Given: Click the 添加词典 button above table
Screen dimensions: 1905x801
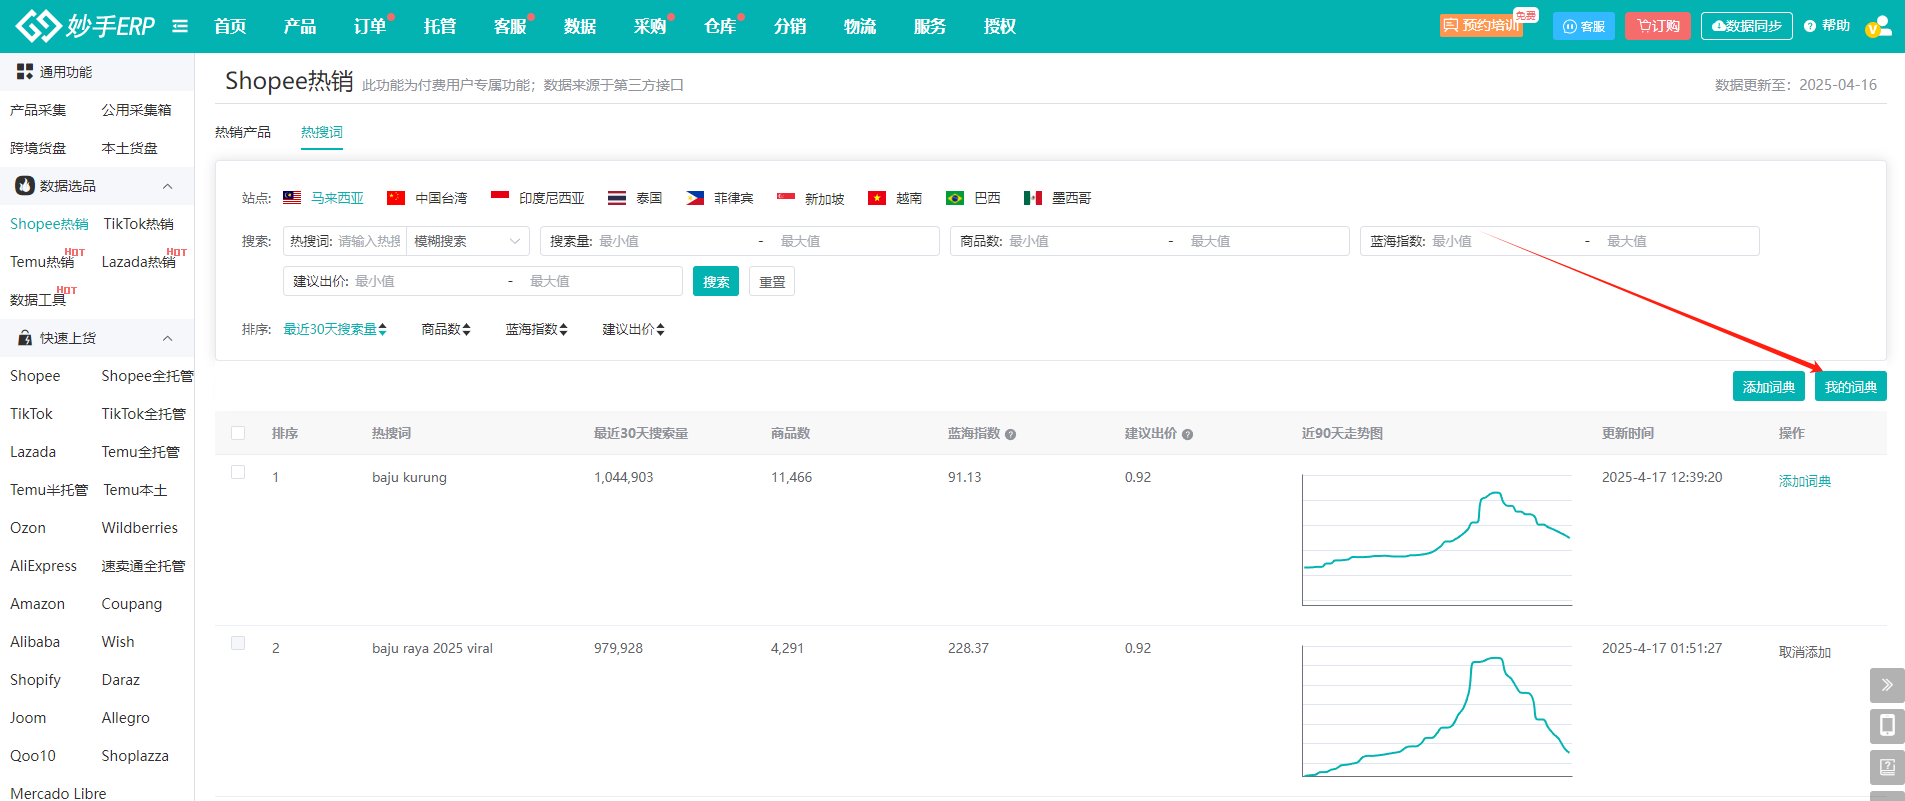Looking at the screenshot, I should tap(1769, 386).
